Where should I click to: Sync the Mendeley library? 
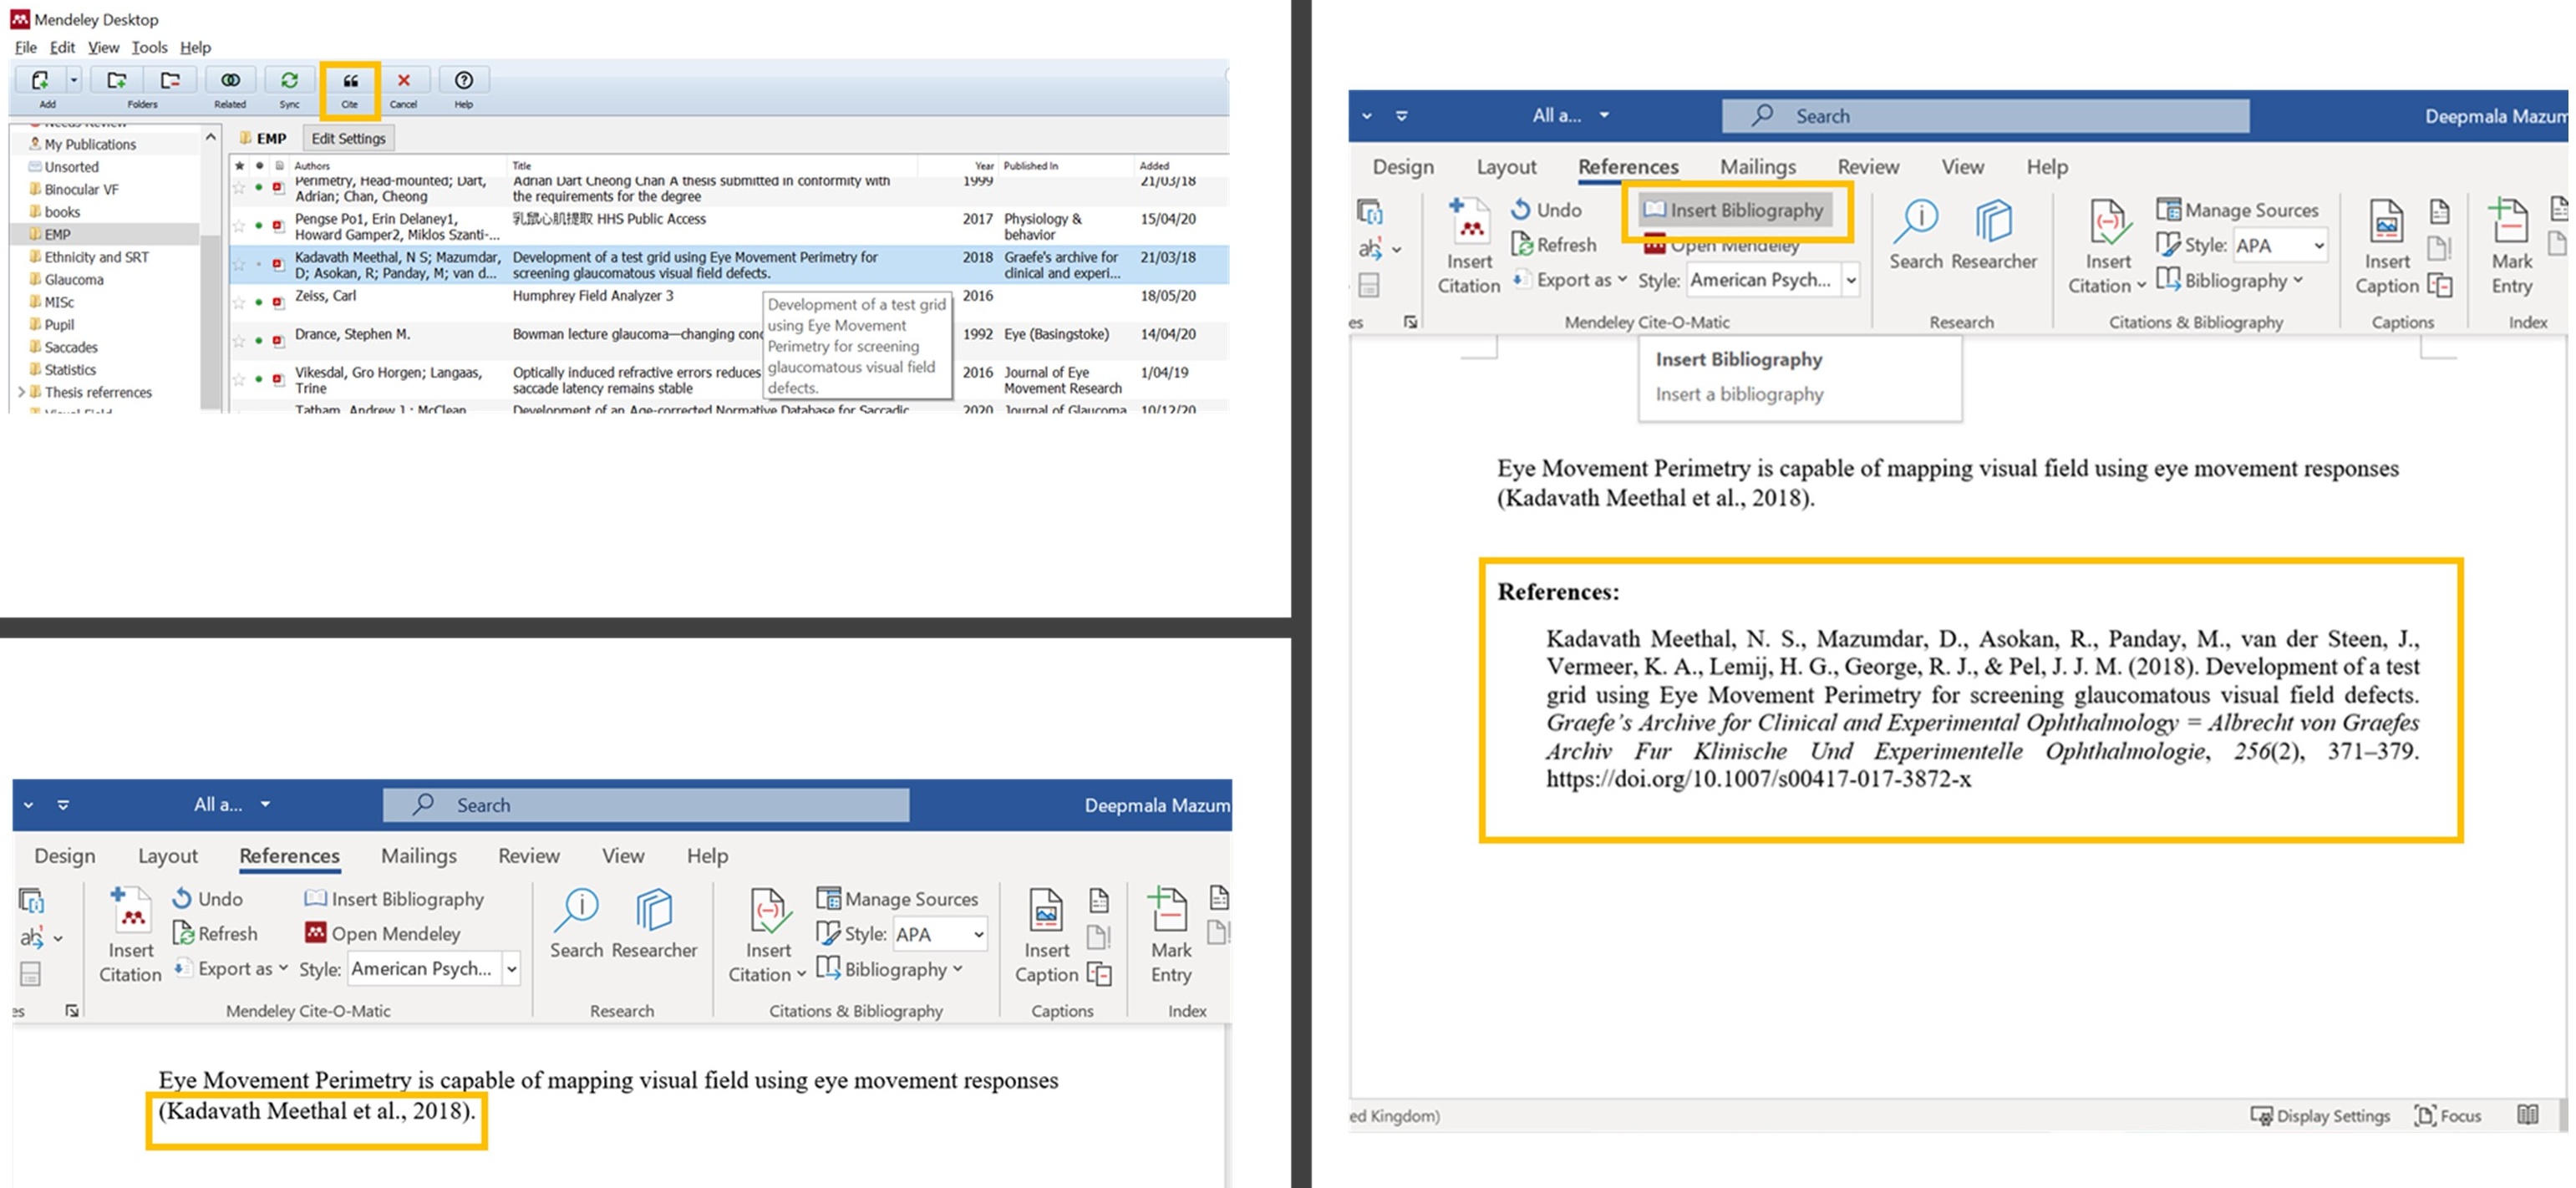[x=289, y=80]
